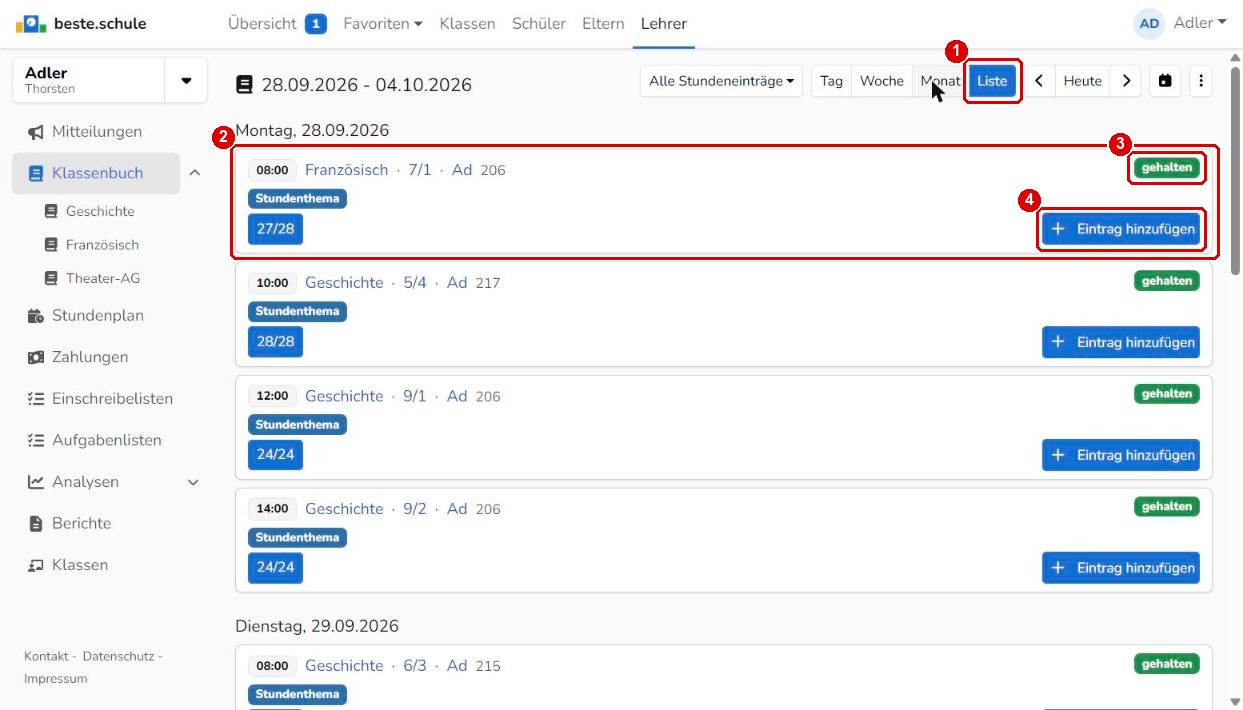Open the Übersicht tab
Screen dimensions: 1243x710
(277, 23)
